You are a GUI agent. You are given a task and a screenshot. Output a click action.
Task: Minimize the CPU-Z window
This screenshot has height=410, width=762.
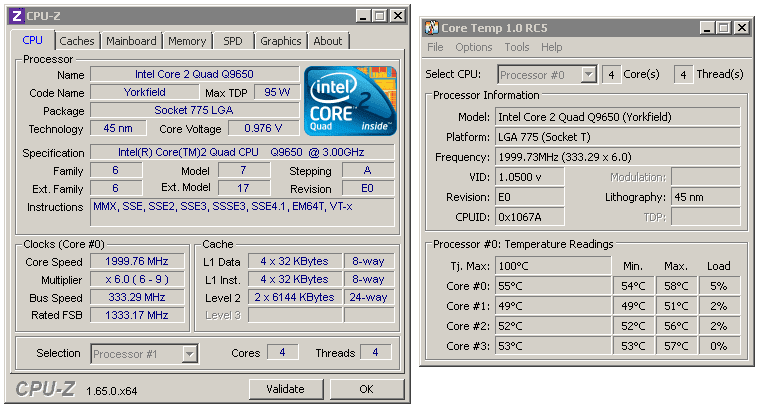363,16
